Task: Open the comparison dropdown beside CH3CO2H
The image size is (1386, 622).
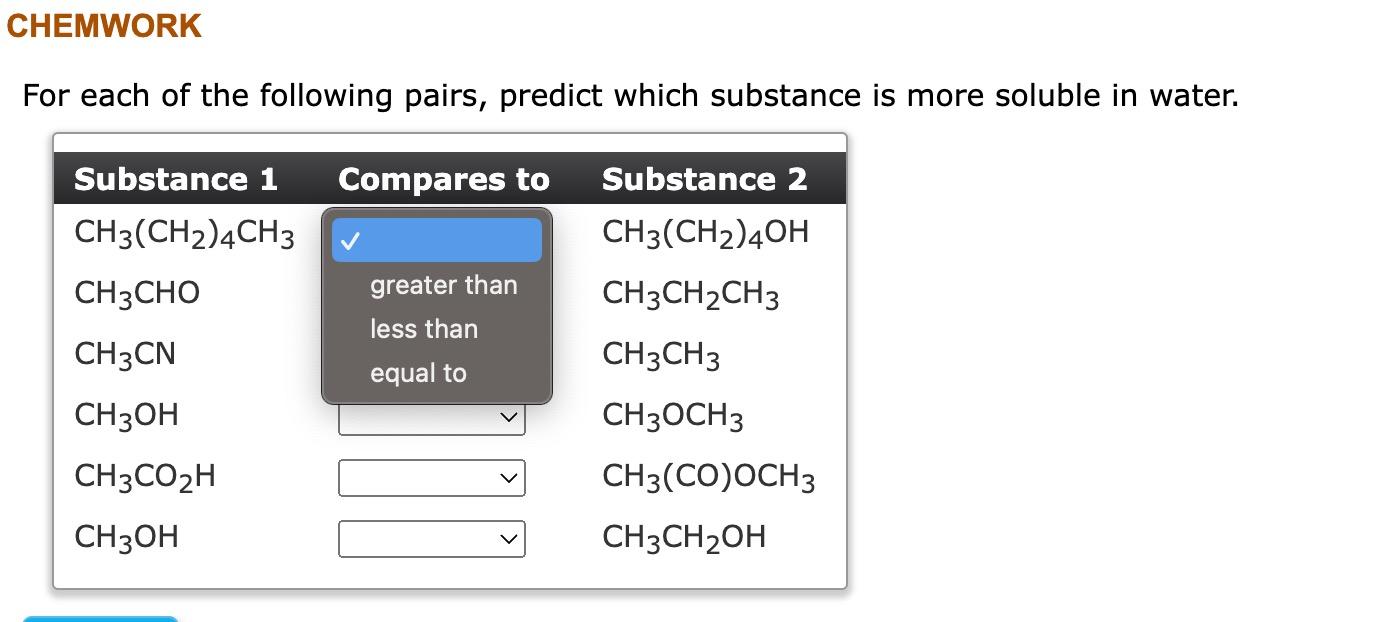Action: click(431, 477)
